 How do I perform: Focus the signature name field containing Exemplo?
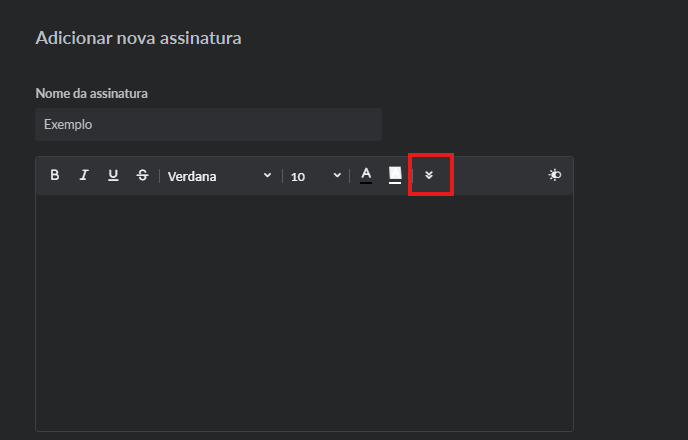coord(208,125)
